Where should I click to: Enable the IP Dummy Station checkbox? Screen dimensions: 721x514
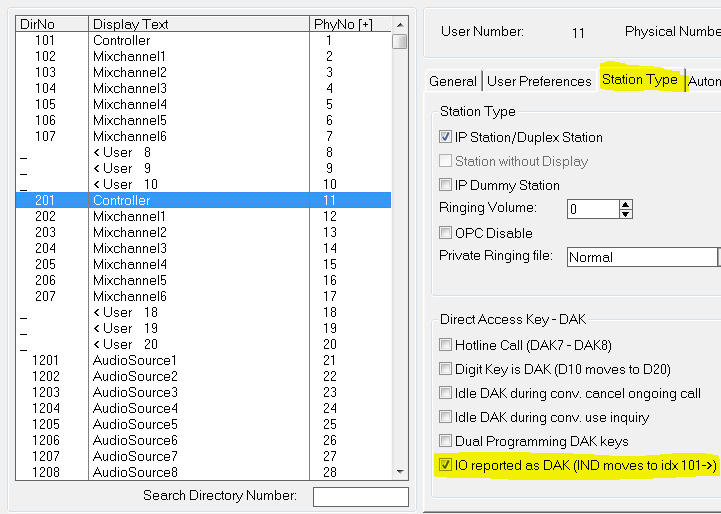tap(446, 185)
